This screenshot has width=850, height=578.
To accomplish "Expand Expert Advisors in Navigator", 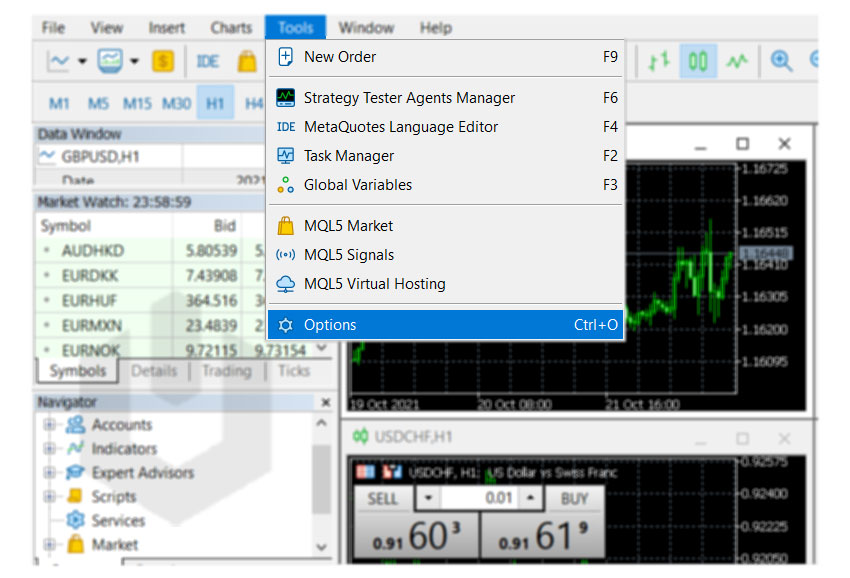I will click(49, 473).
